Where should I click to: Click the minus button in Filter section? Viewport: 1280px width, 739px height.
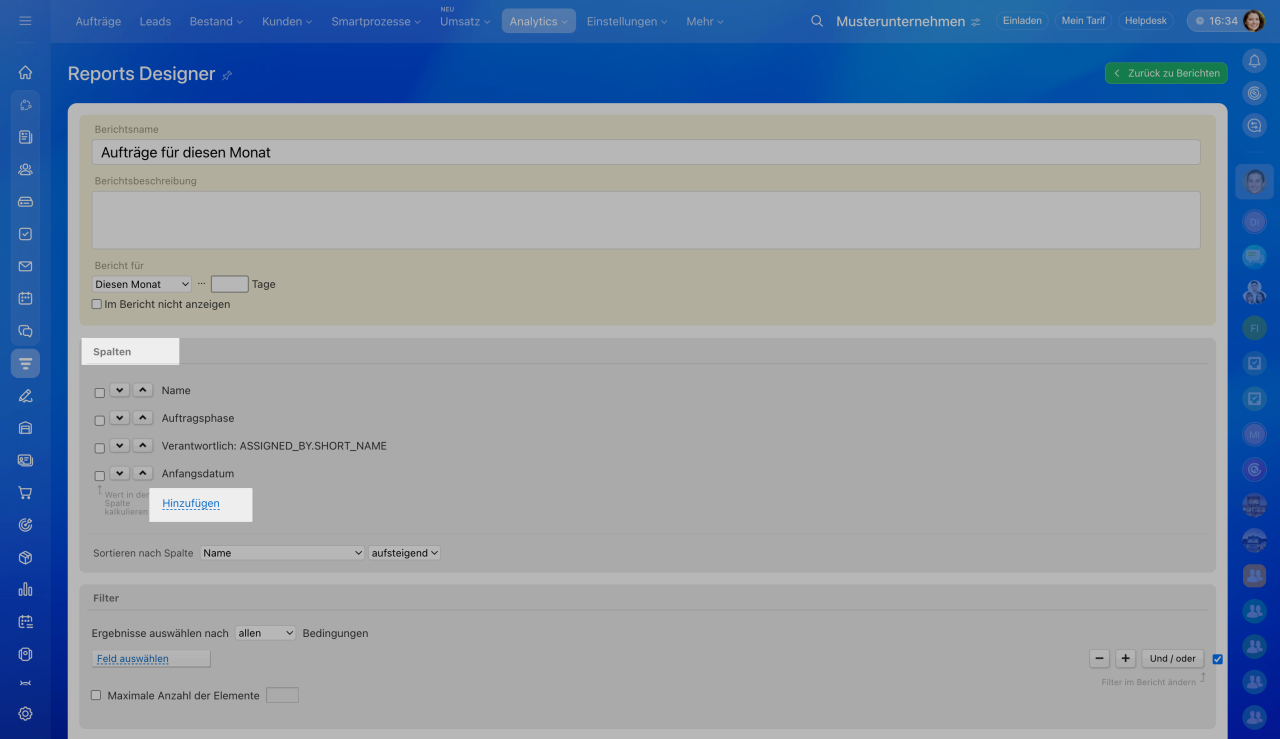click(1100, 659)
